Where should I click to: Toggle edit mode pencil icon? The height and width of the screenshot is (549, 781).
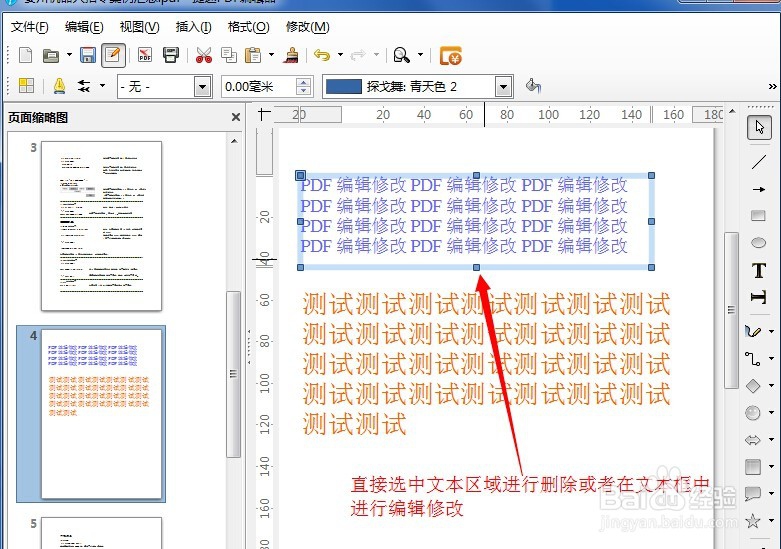(113, 55)
